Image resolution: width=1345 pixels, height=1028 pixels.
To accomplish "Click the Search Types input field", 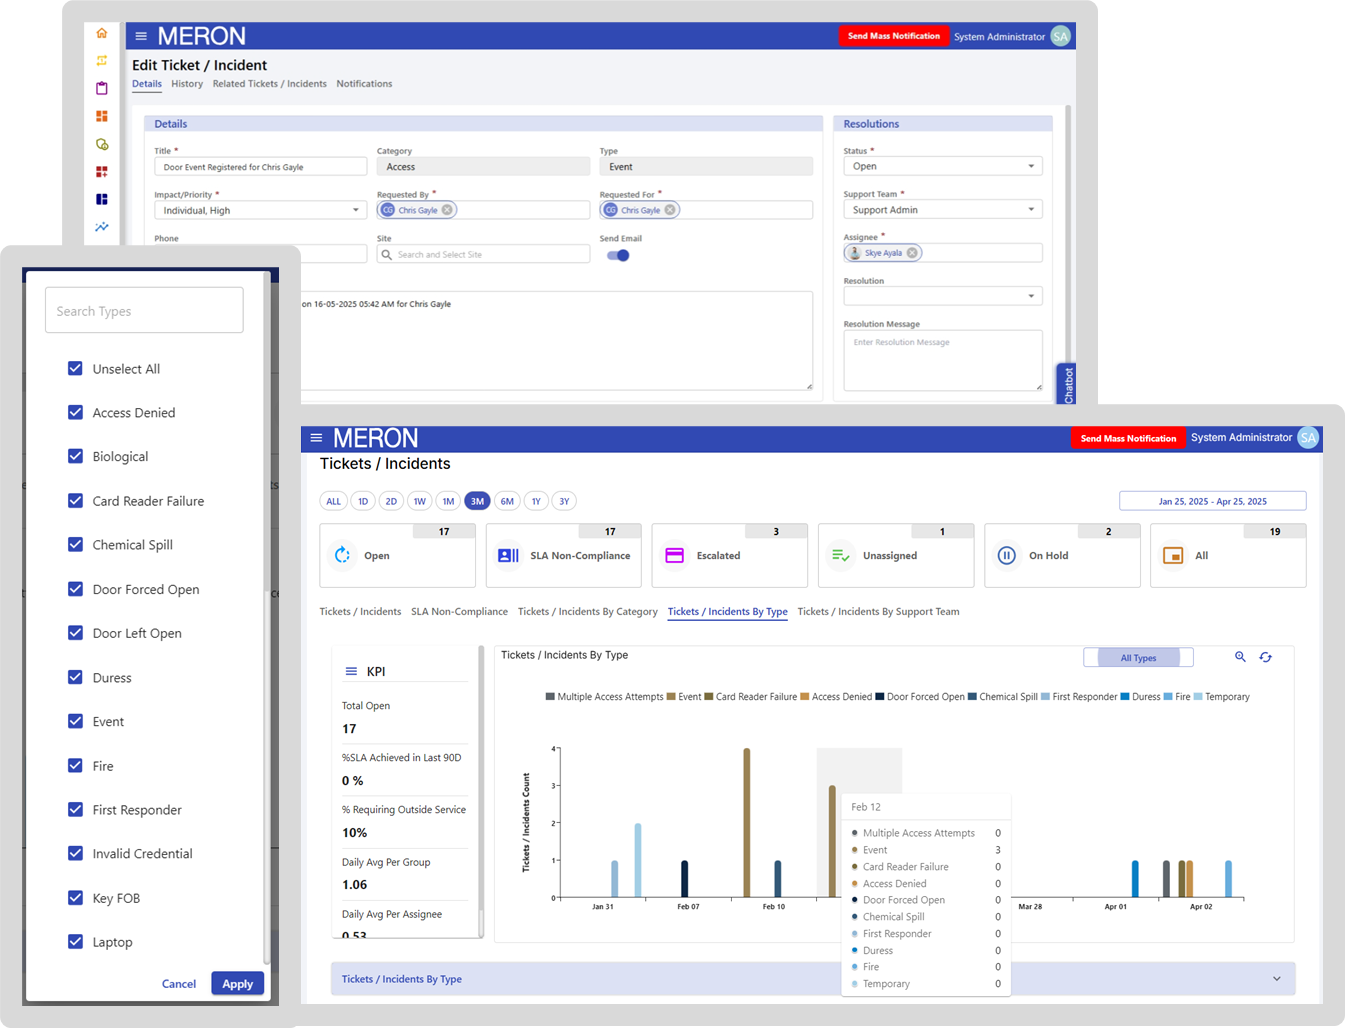I will click(x=144, y=310).
